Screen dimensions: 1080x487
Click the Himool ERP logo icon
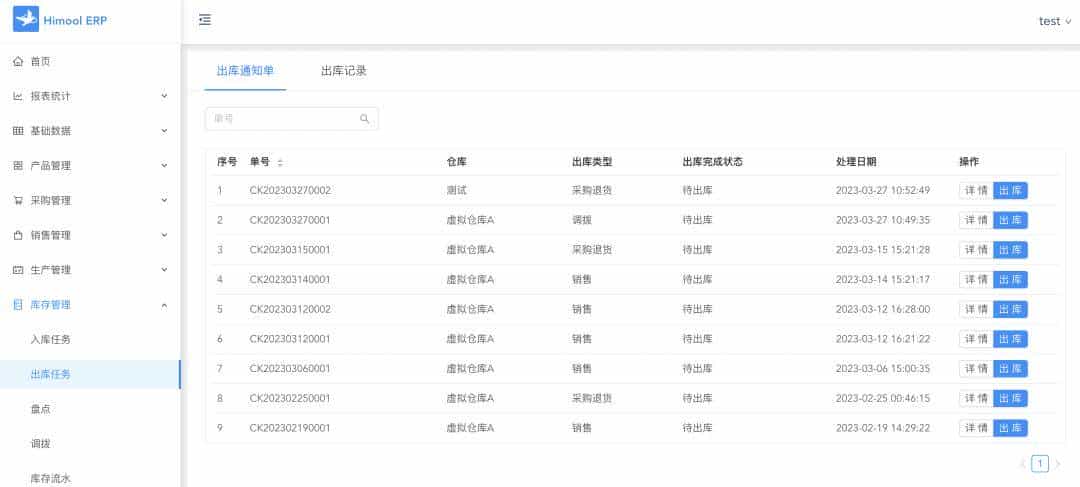(x=26, y=19)
